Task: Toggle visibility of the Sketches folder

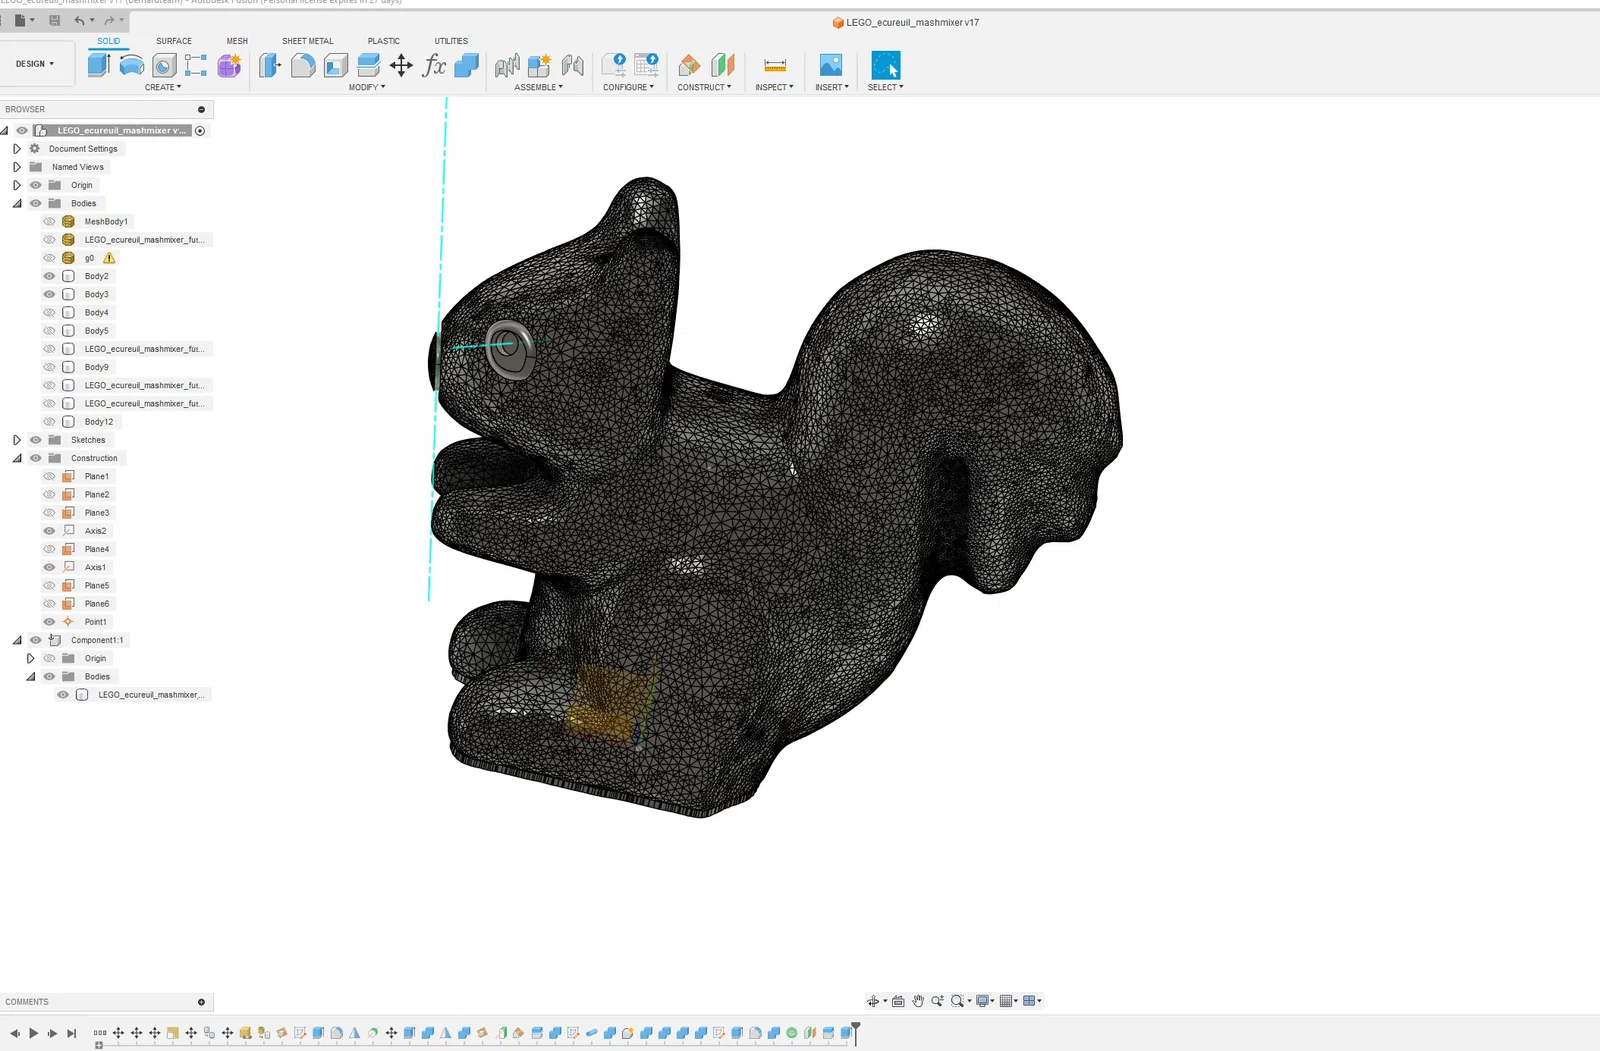Action: pos(35,440)
